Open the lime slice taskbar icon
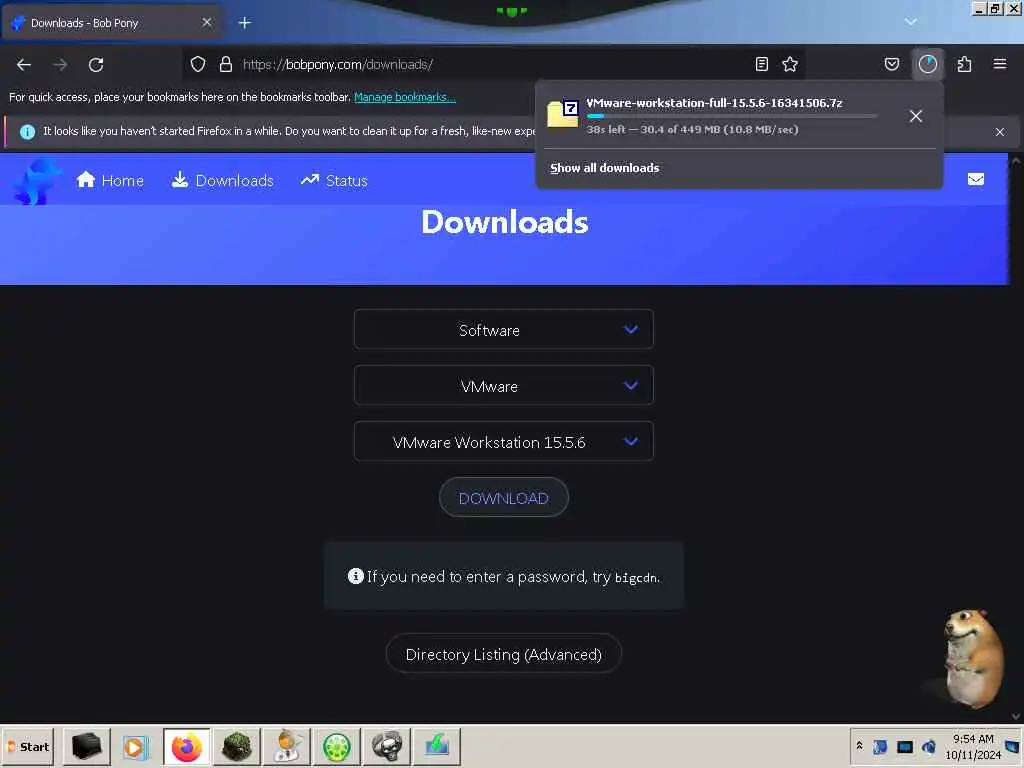1024x768 pixels. [337, 746]
